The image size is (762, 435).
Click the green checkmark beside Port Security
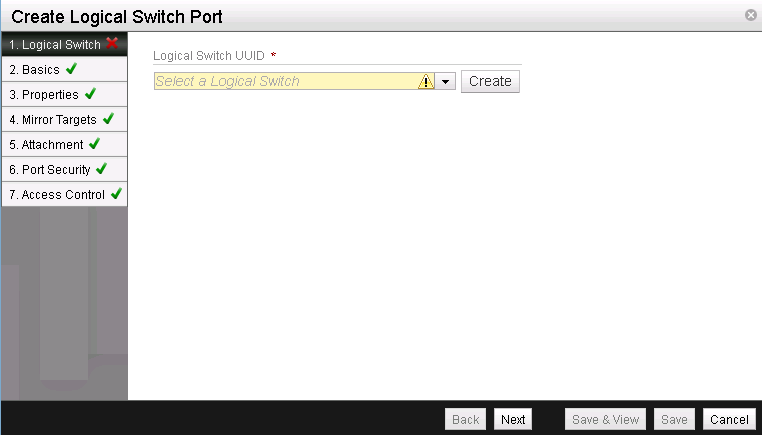tap(102, 169)
